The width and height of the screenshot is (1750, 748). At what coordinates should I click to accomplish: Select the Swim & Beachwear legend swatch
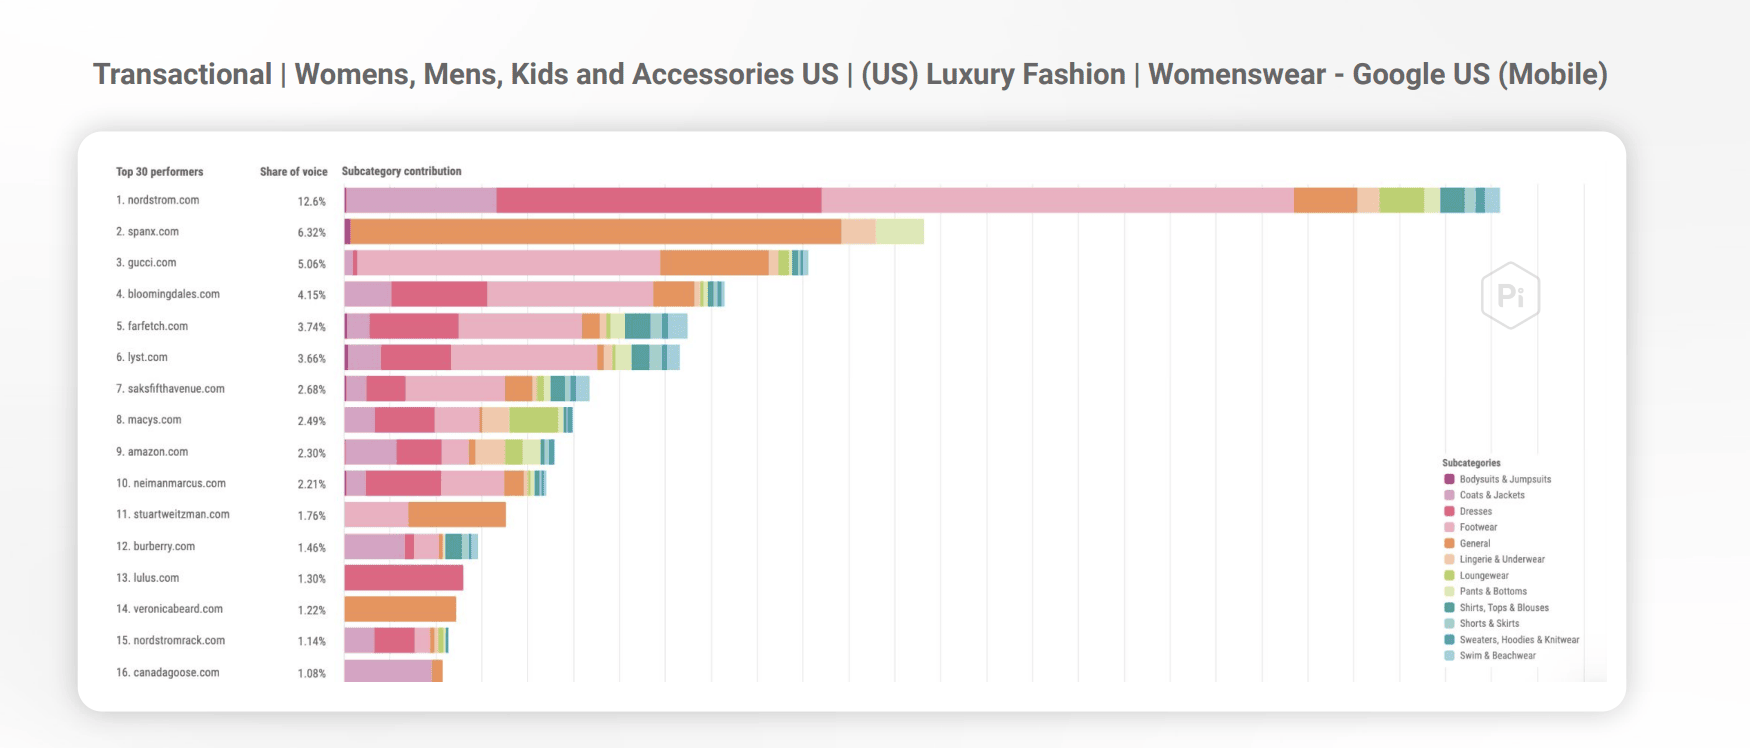(x=1449, y=656)
